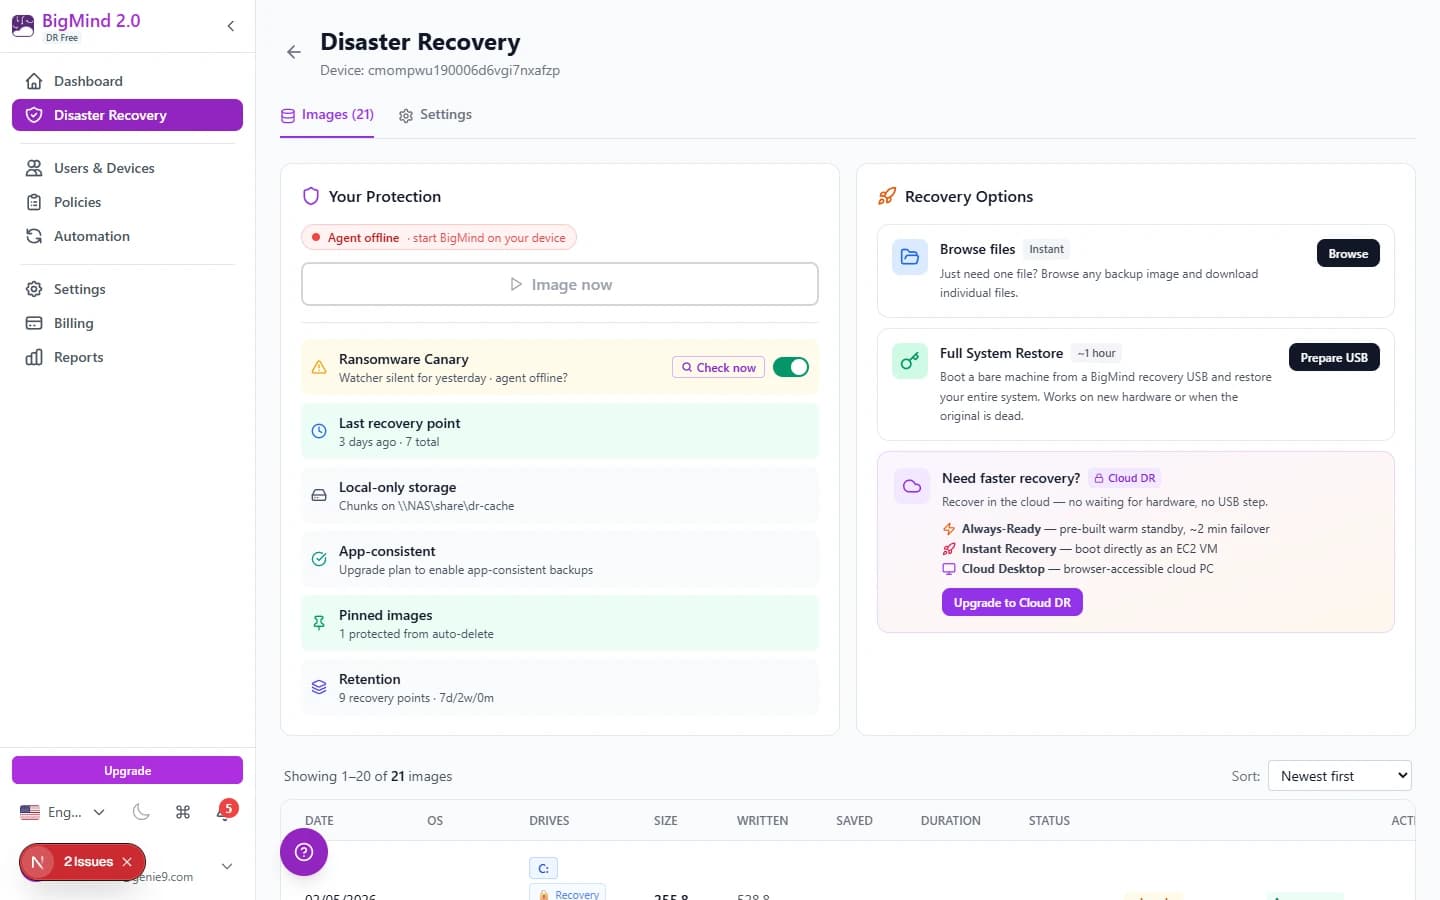Click the back arrow beside Disaster Recovery
The image size is (1440, 900).
point(294,52)
